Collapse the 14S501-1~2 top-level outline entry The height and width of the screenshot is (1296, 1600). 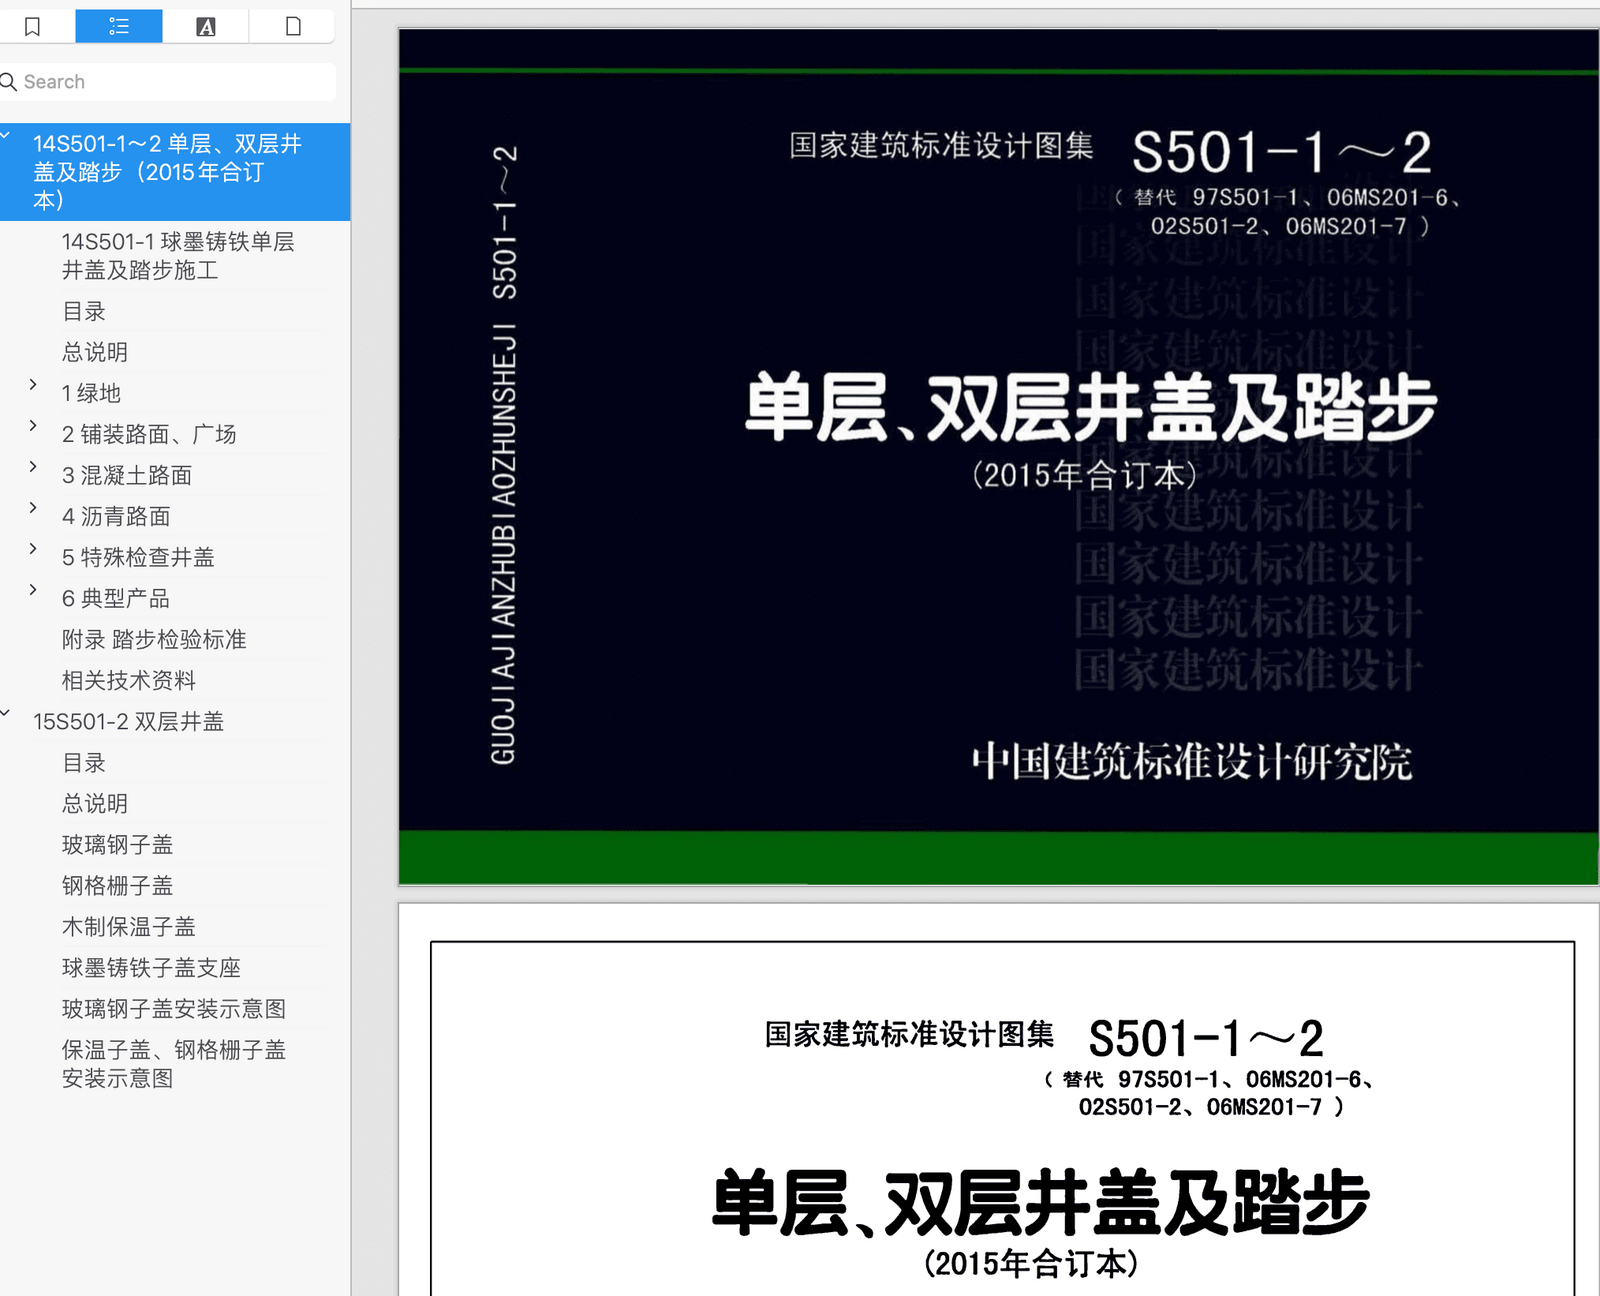pos(6,133)
